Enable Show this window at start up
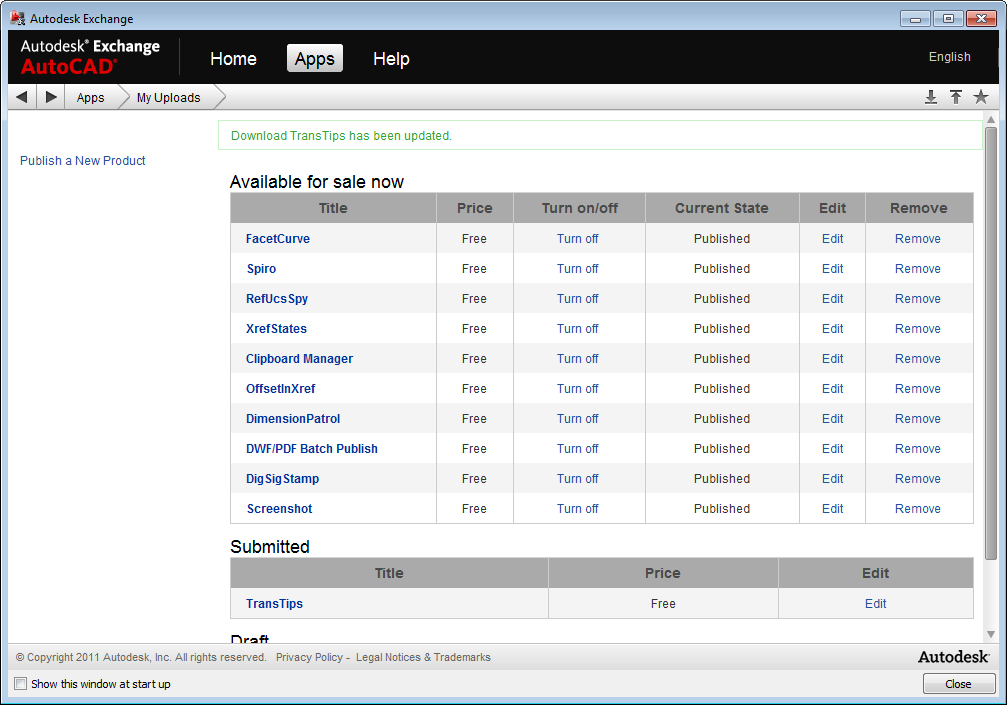The height and width of the screenshot is (705, 1007). click(x=21, y=684)
